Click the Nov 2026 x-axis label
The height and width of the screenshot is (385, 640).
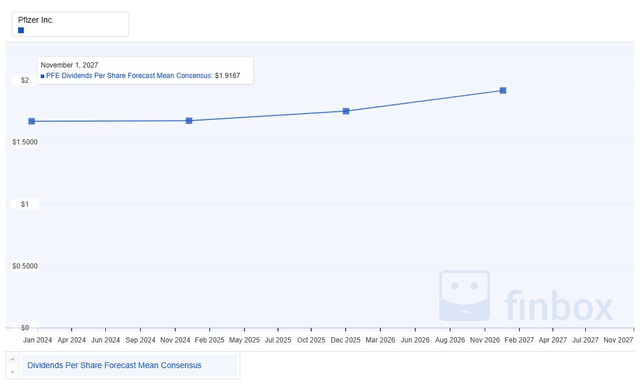pyautogui.click(x=485, y=340)
